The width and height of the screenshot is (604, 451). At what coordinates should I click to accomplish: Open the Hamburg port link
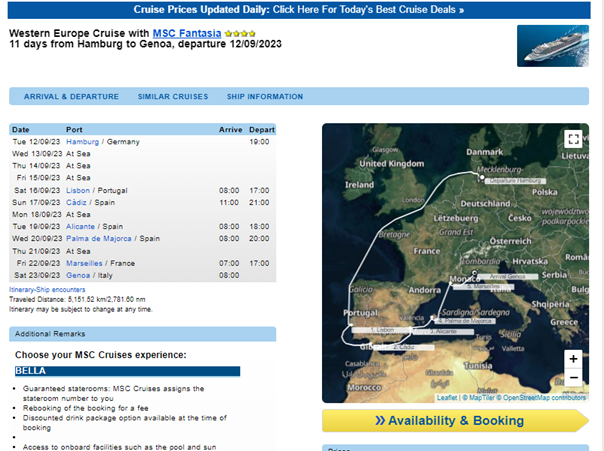[82, 142]
